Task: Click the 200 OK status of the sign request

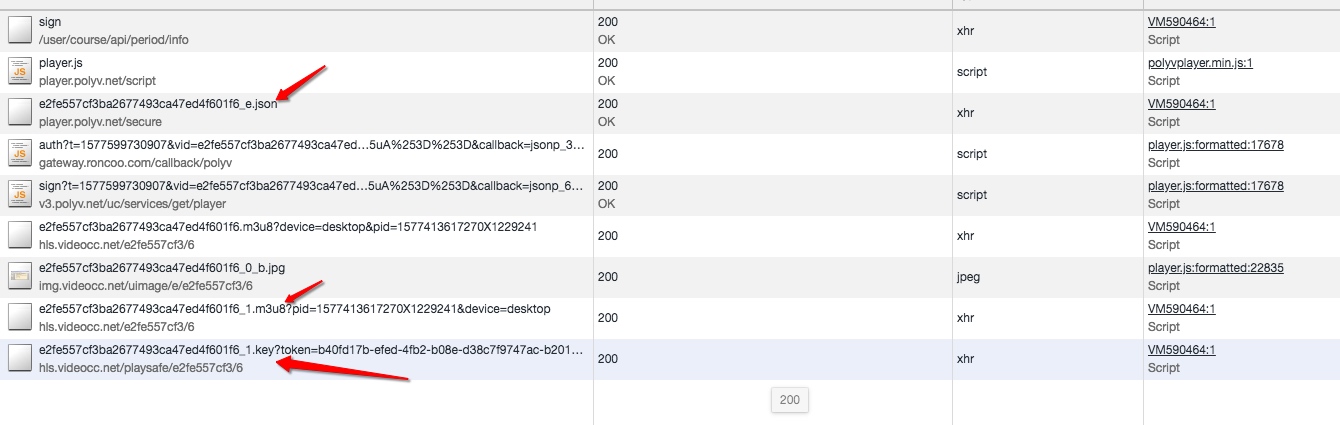Action: 607,30
